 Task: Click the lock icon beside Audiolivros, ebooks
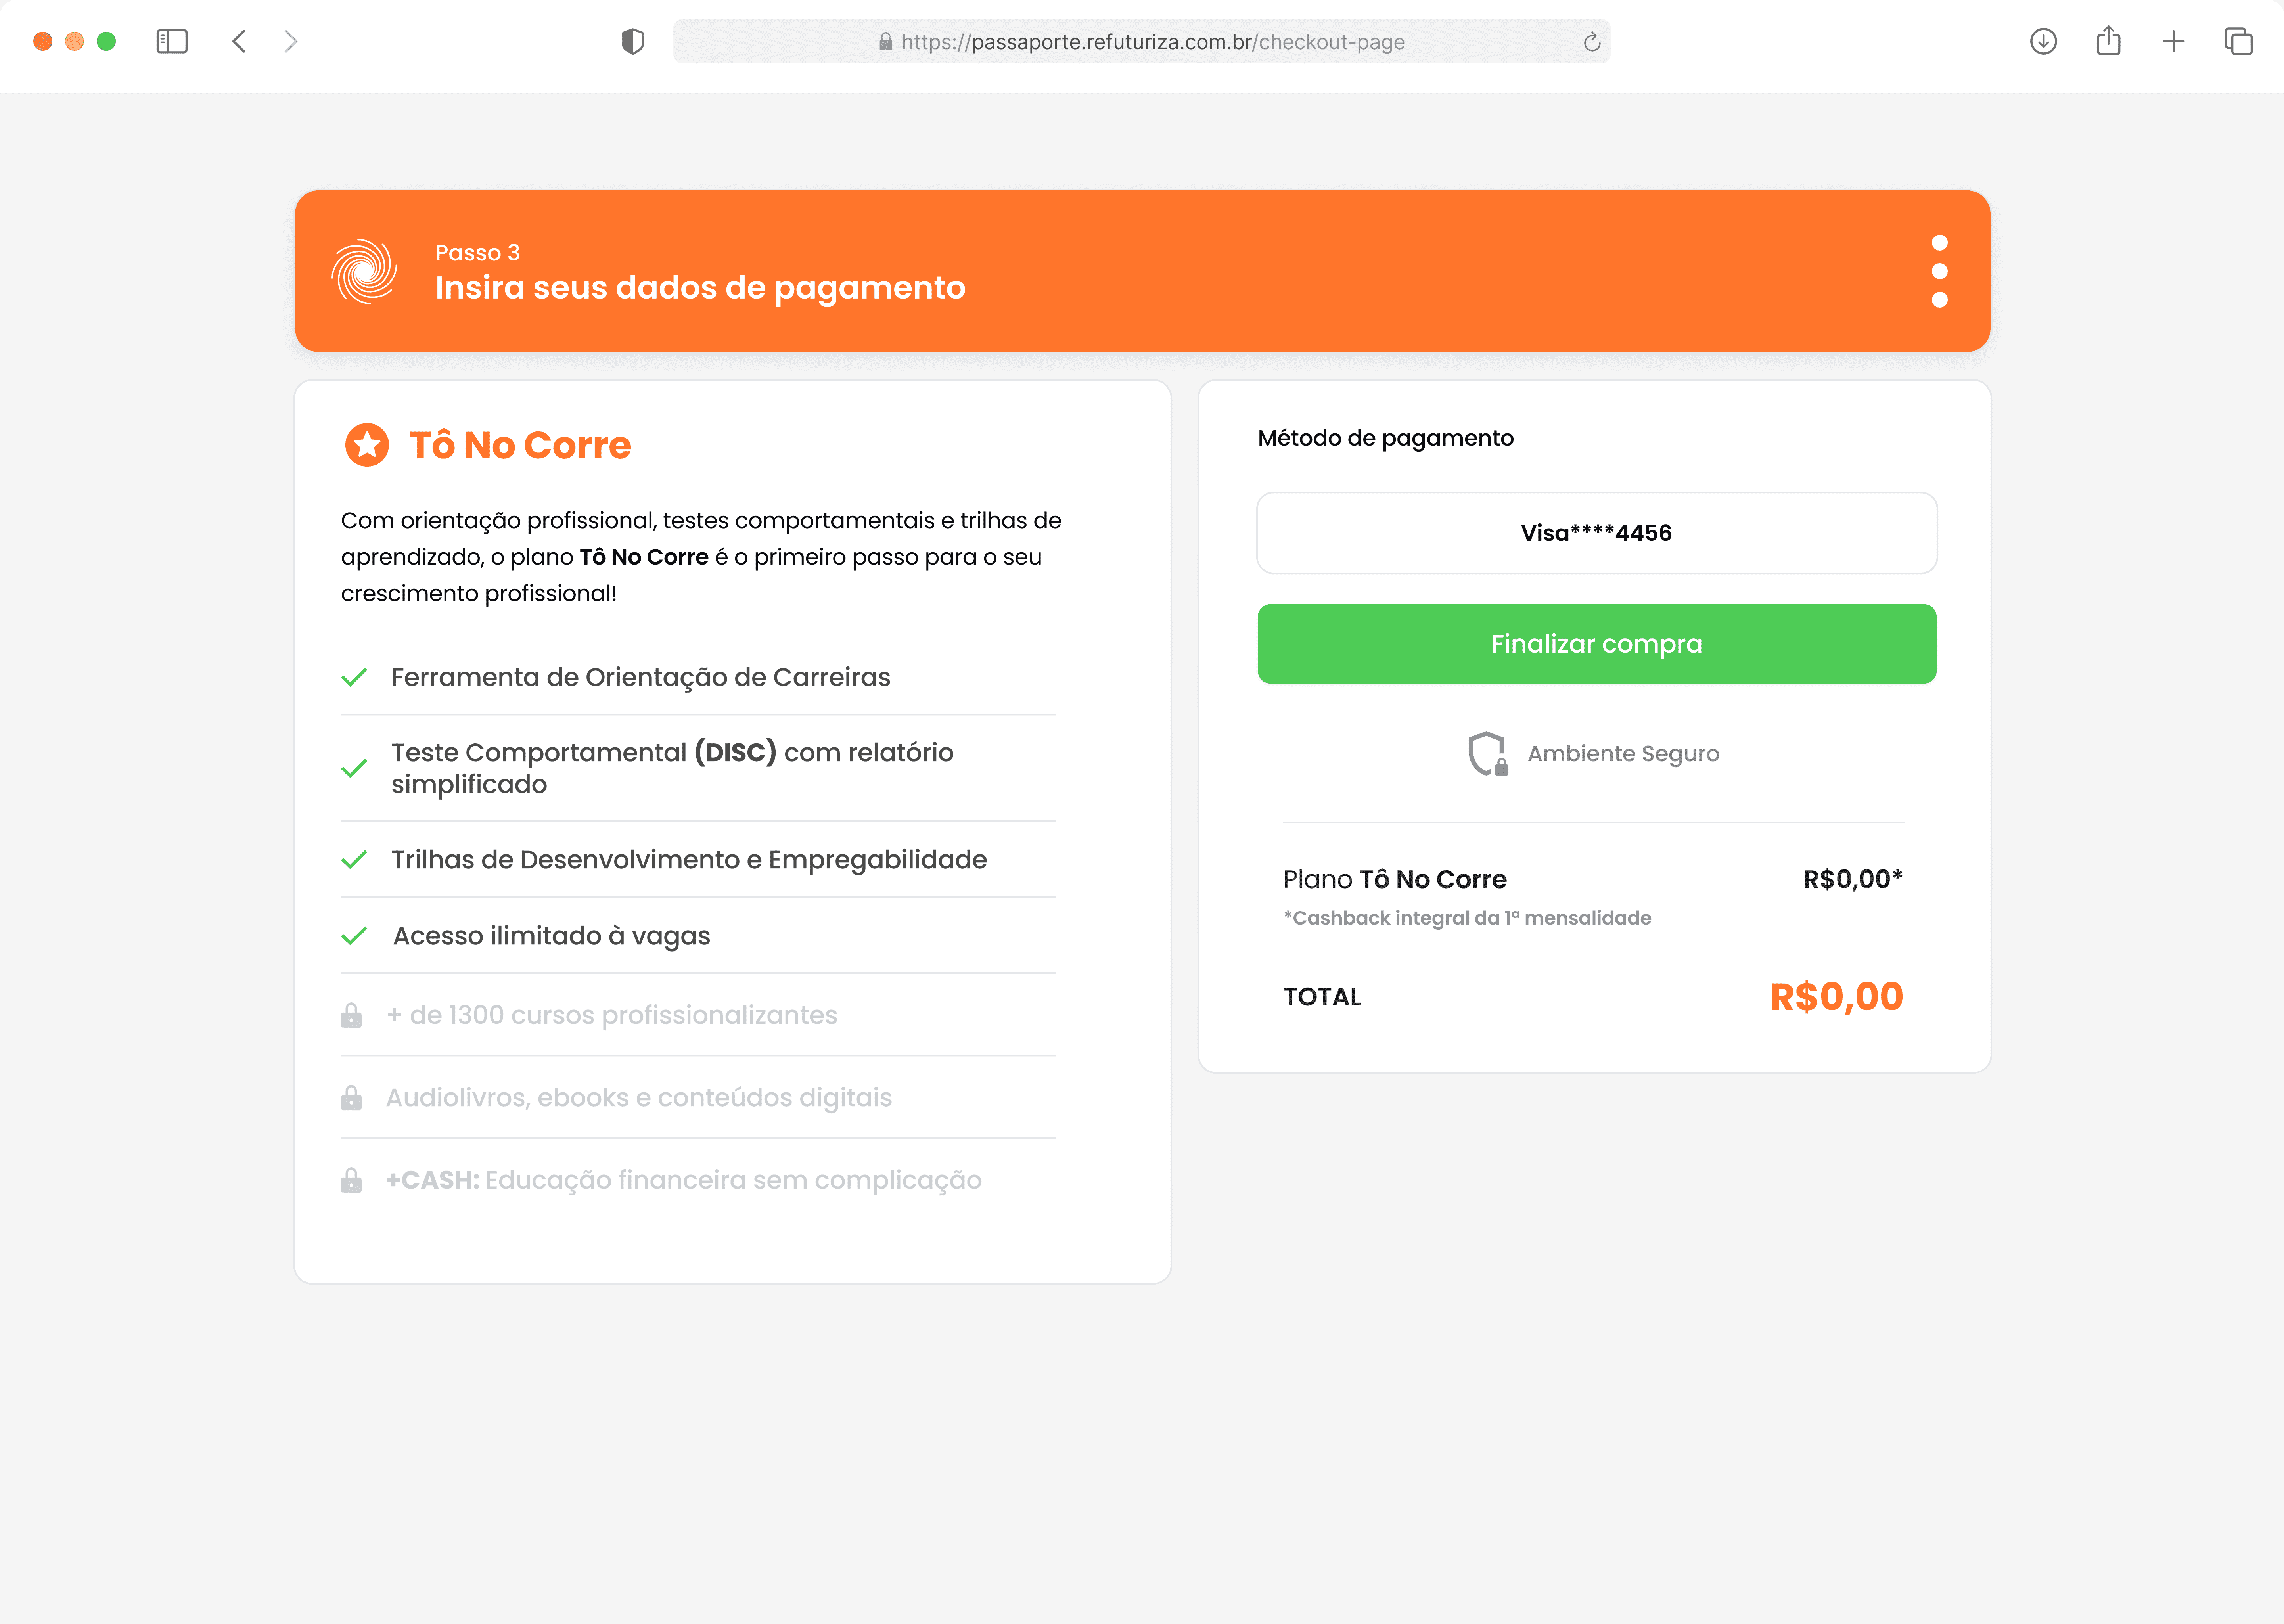(x=351, y=1097)
